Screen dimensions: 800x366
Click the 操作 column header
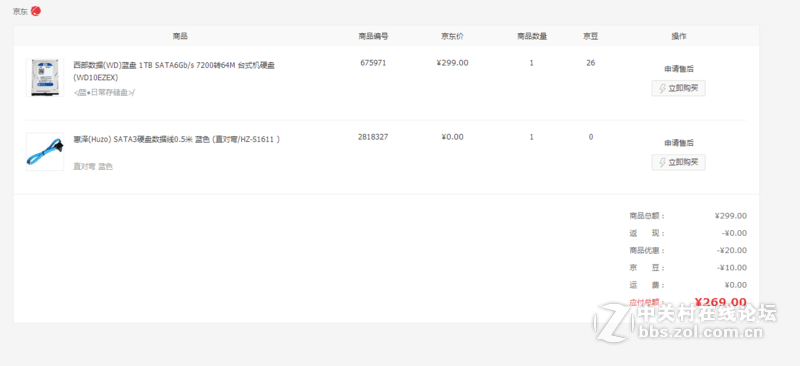tap(679, 36)
